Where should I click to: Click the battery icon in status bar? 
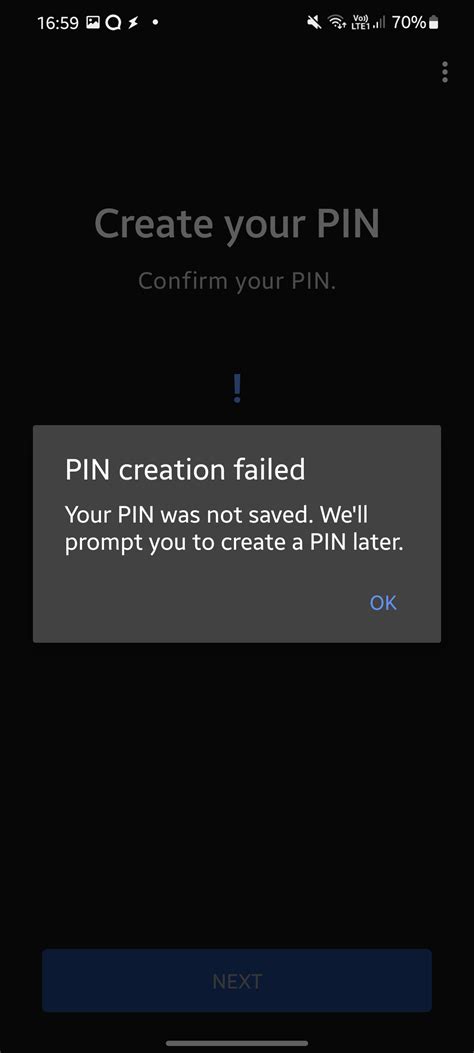[434, 23]
